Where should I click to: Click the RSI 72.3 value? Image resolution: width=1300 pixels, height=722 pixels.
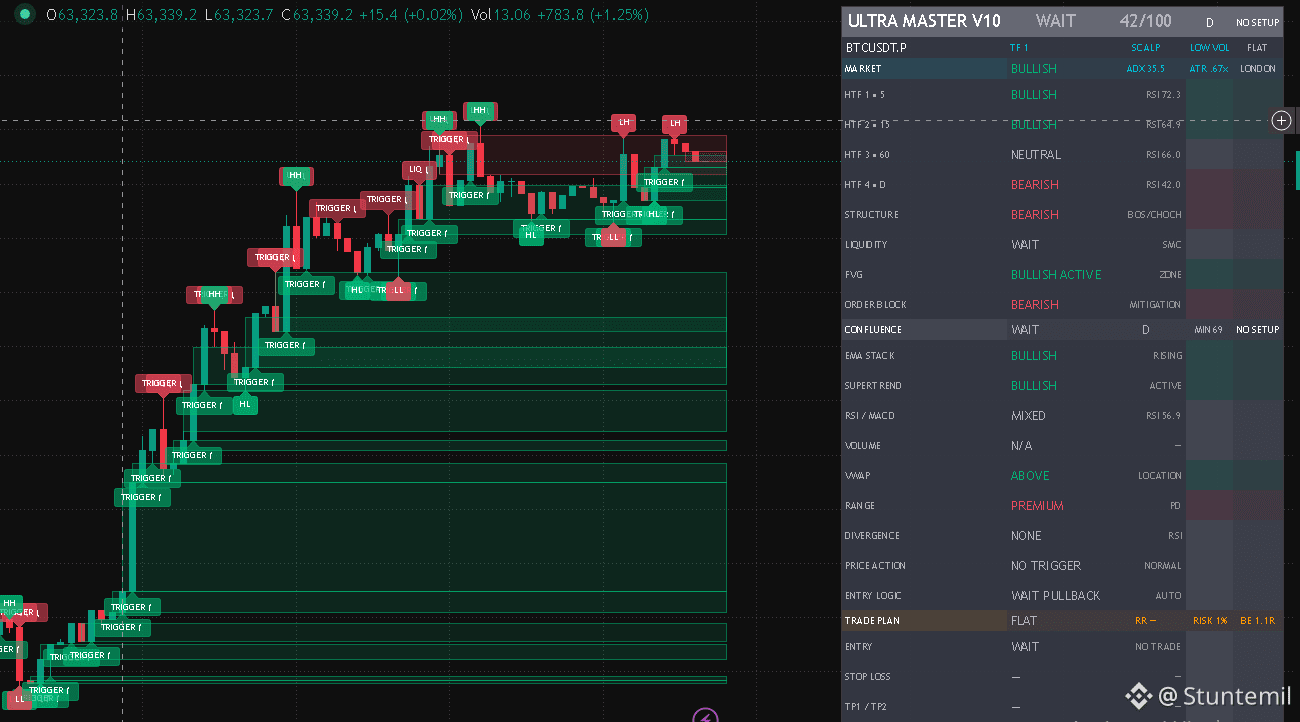[1164, 95]
